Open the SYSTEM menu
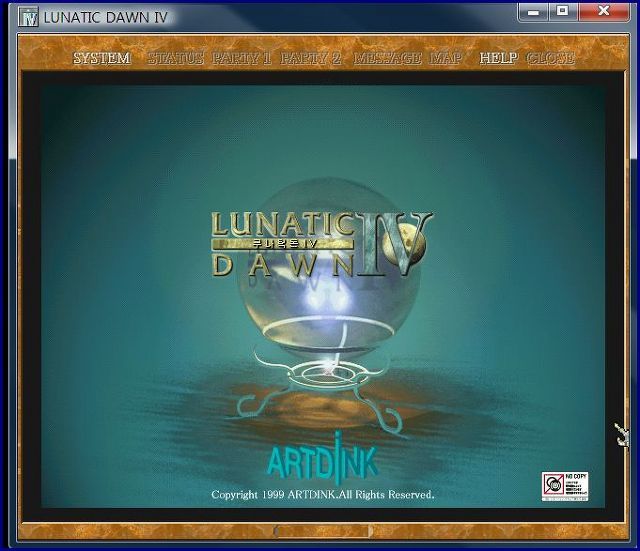The image size is (640, 551). tap(102, 58)
